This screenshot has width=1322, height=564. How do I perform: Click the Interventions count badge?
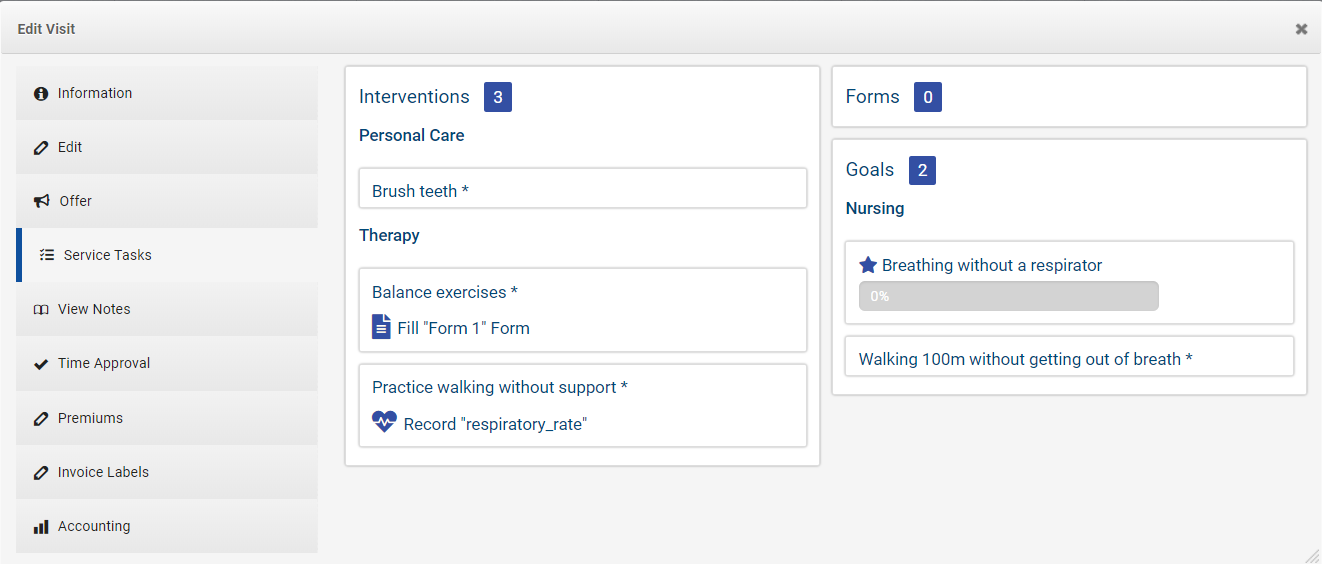(x=497, y=97)
